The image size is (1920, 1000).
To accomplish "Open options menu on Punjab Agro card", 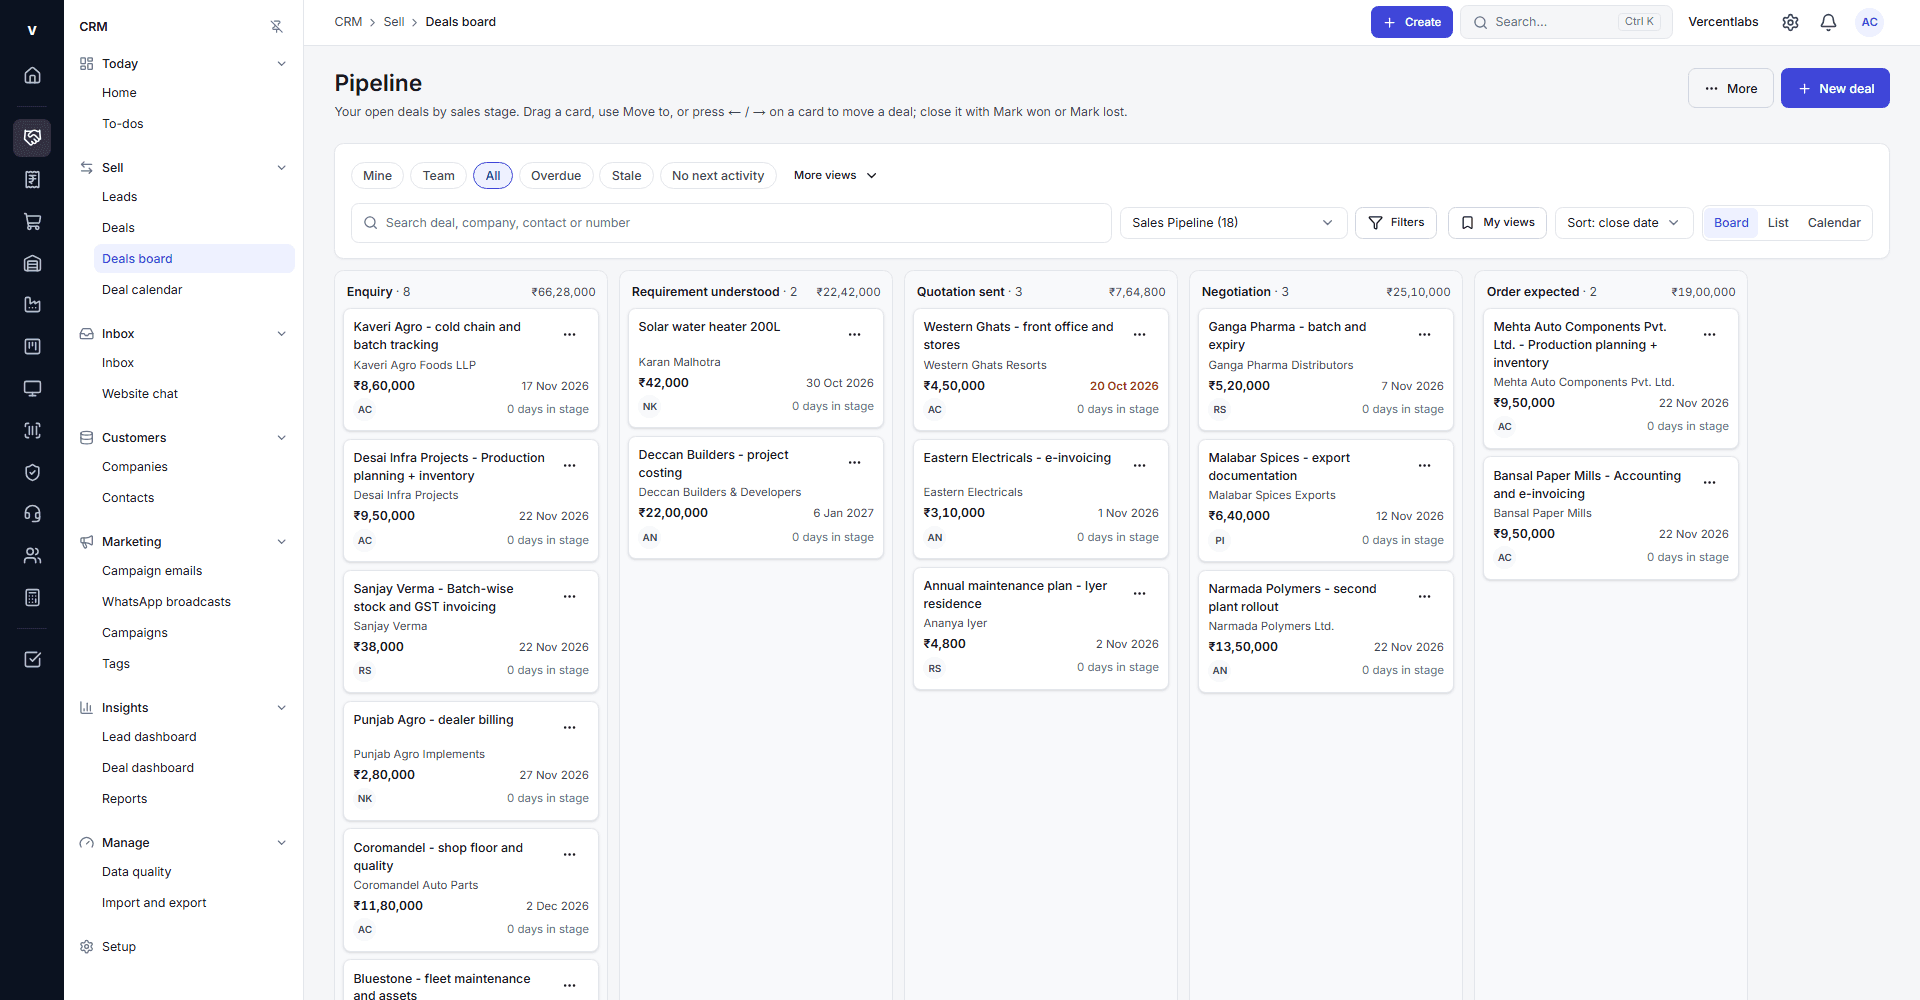I will coord(569,728).
